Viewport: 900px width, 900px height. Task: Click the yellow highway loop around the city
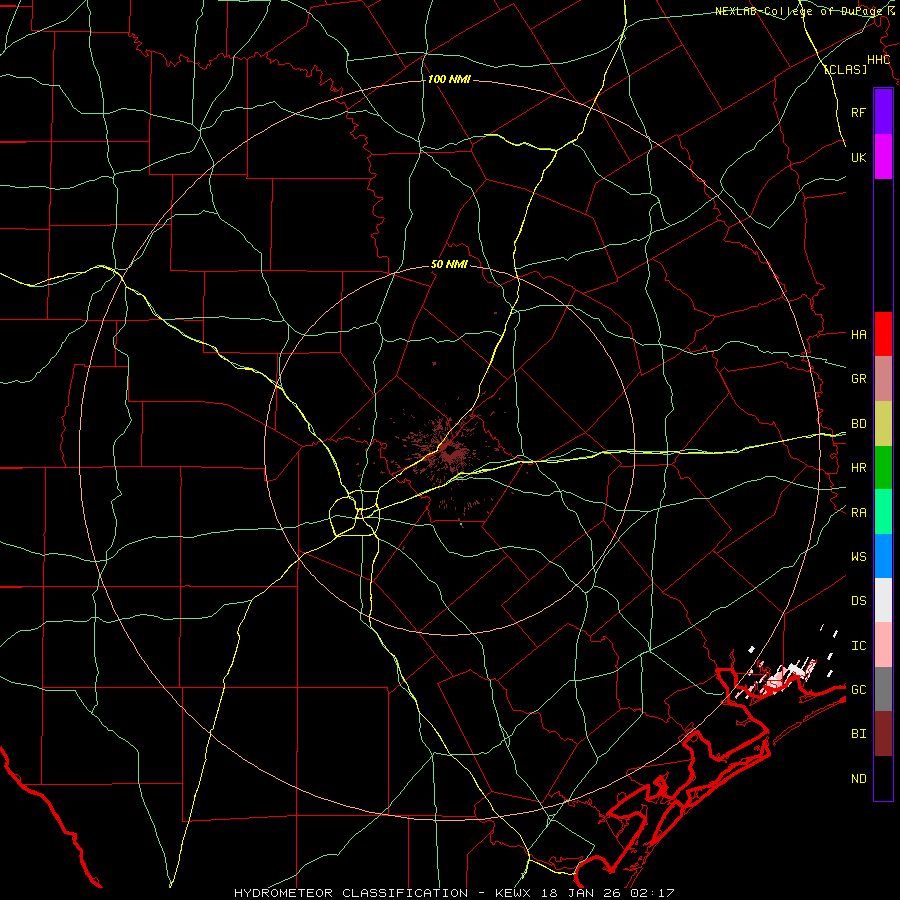tap(355, 513)
